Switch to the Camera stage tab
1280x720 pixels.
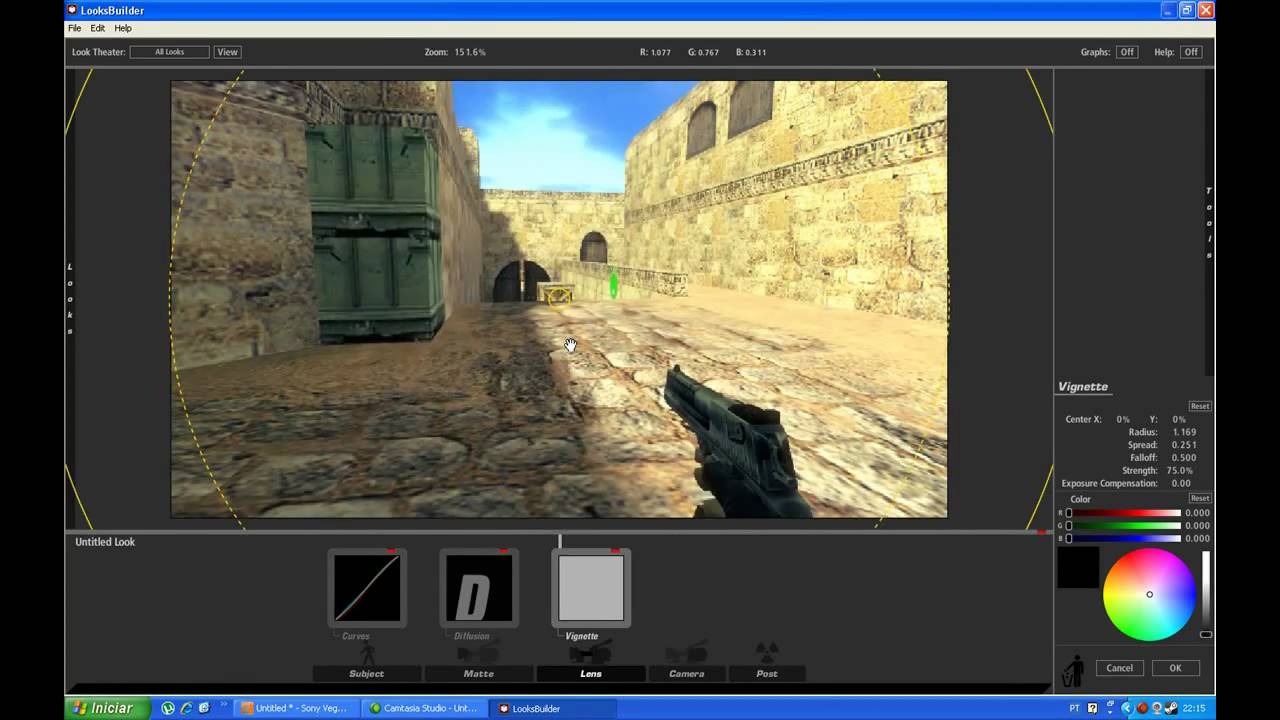point(687,674)
